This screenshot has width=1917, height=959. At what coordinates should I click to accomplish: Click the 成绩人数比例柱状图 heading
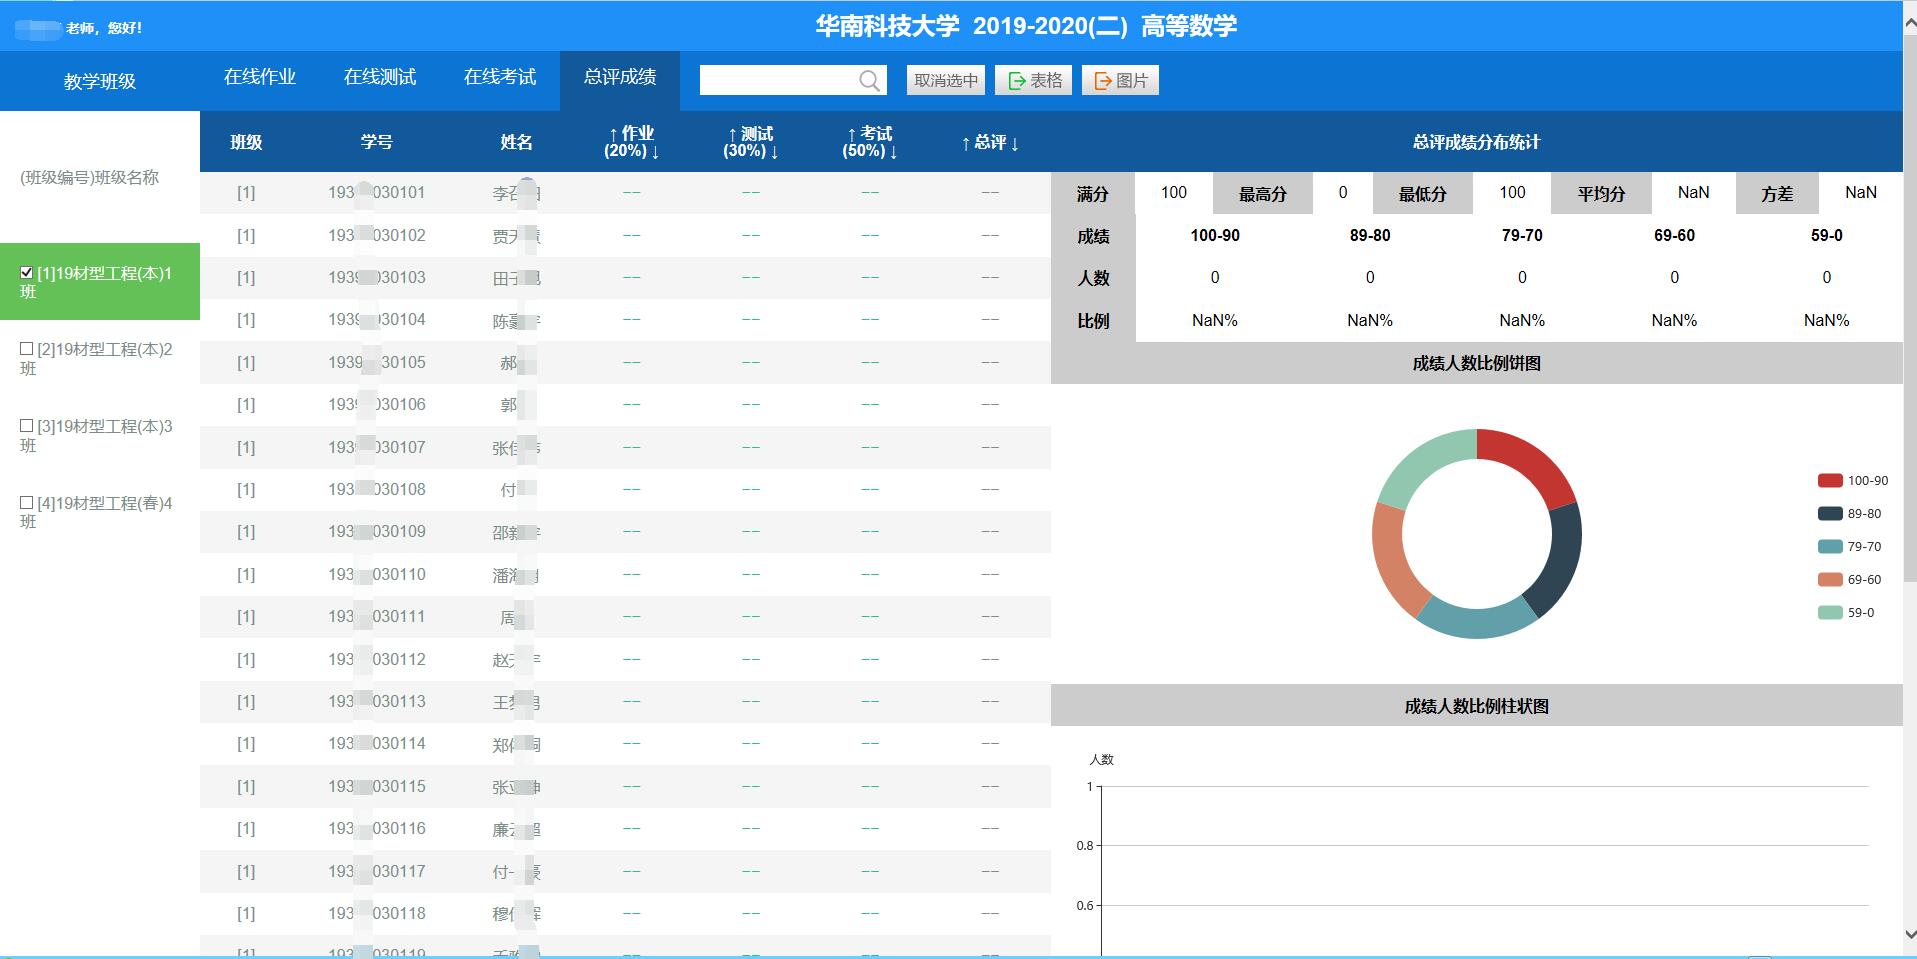(x=1476, y=706)
